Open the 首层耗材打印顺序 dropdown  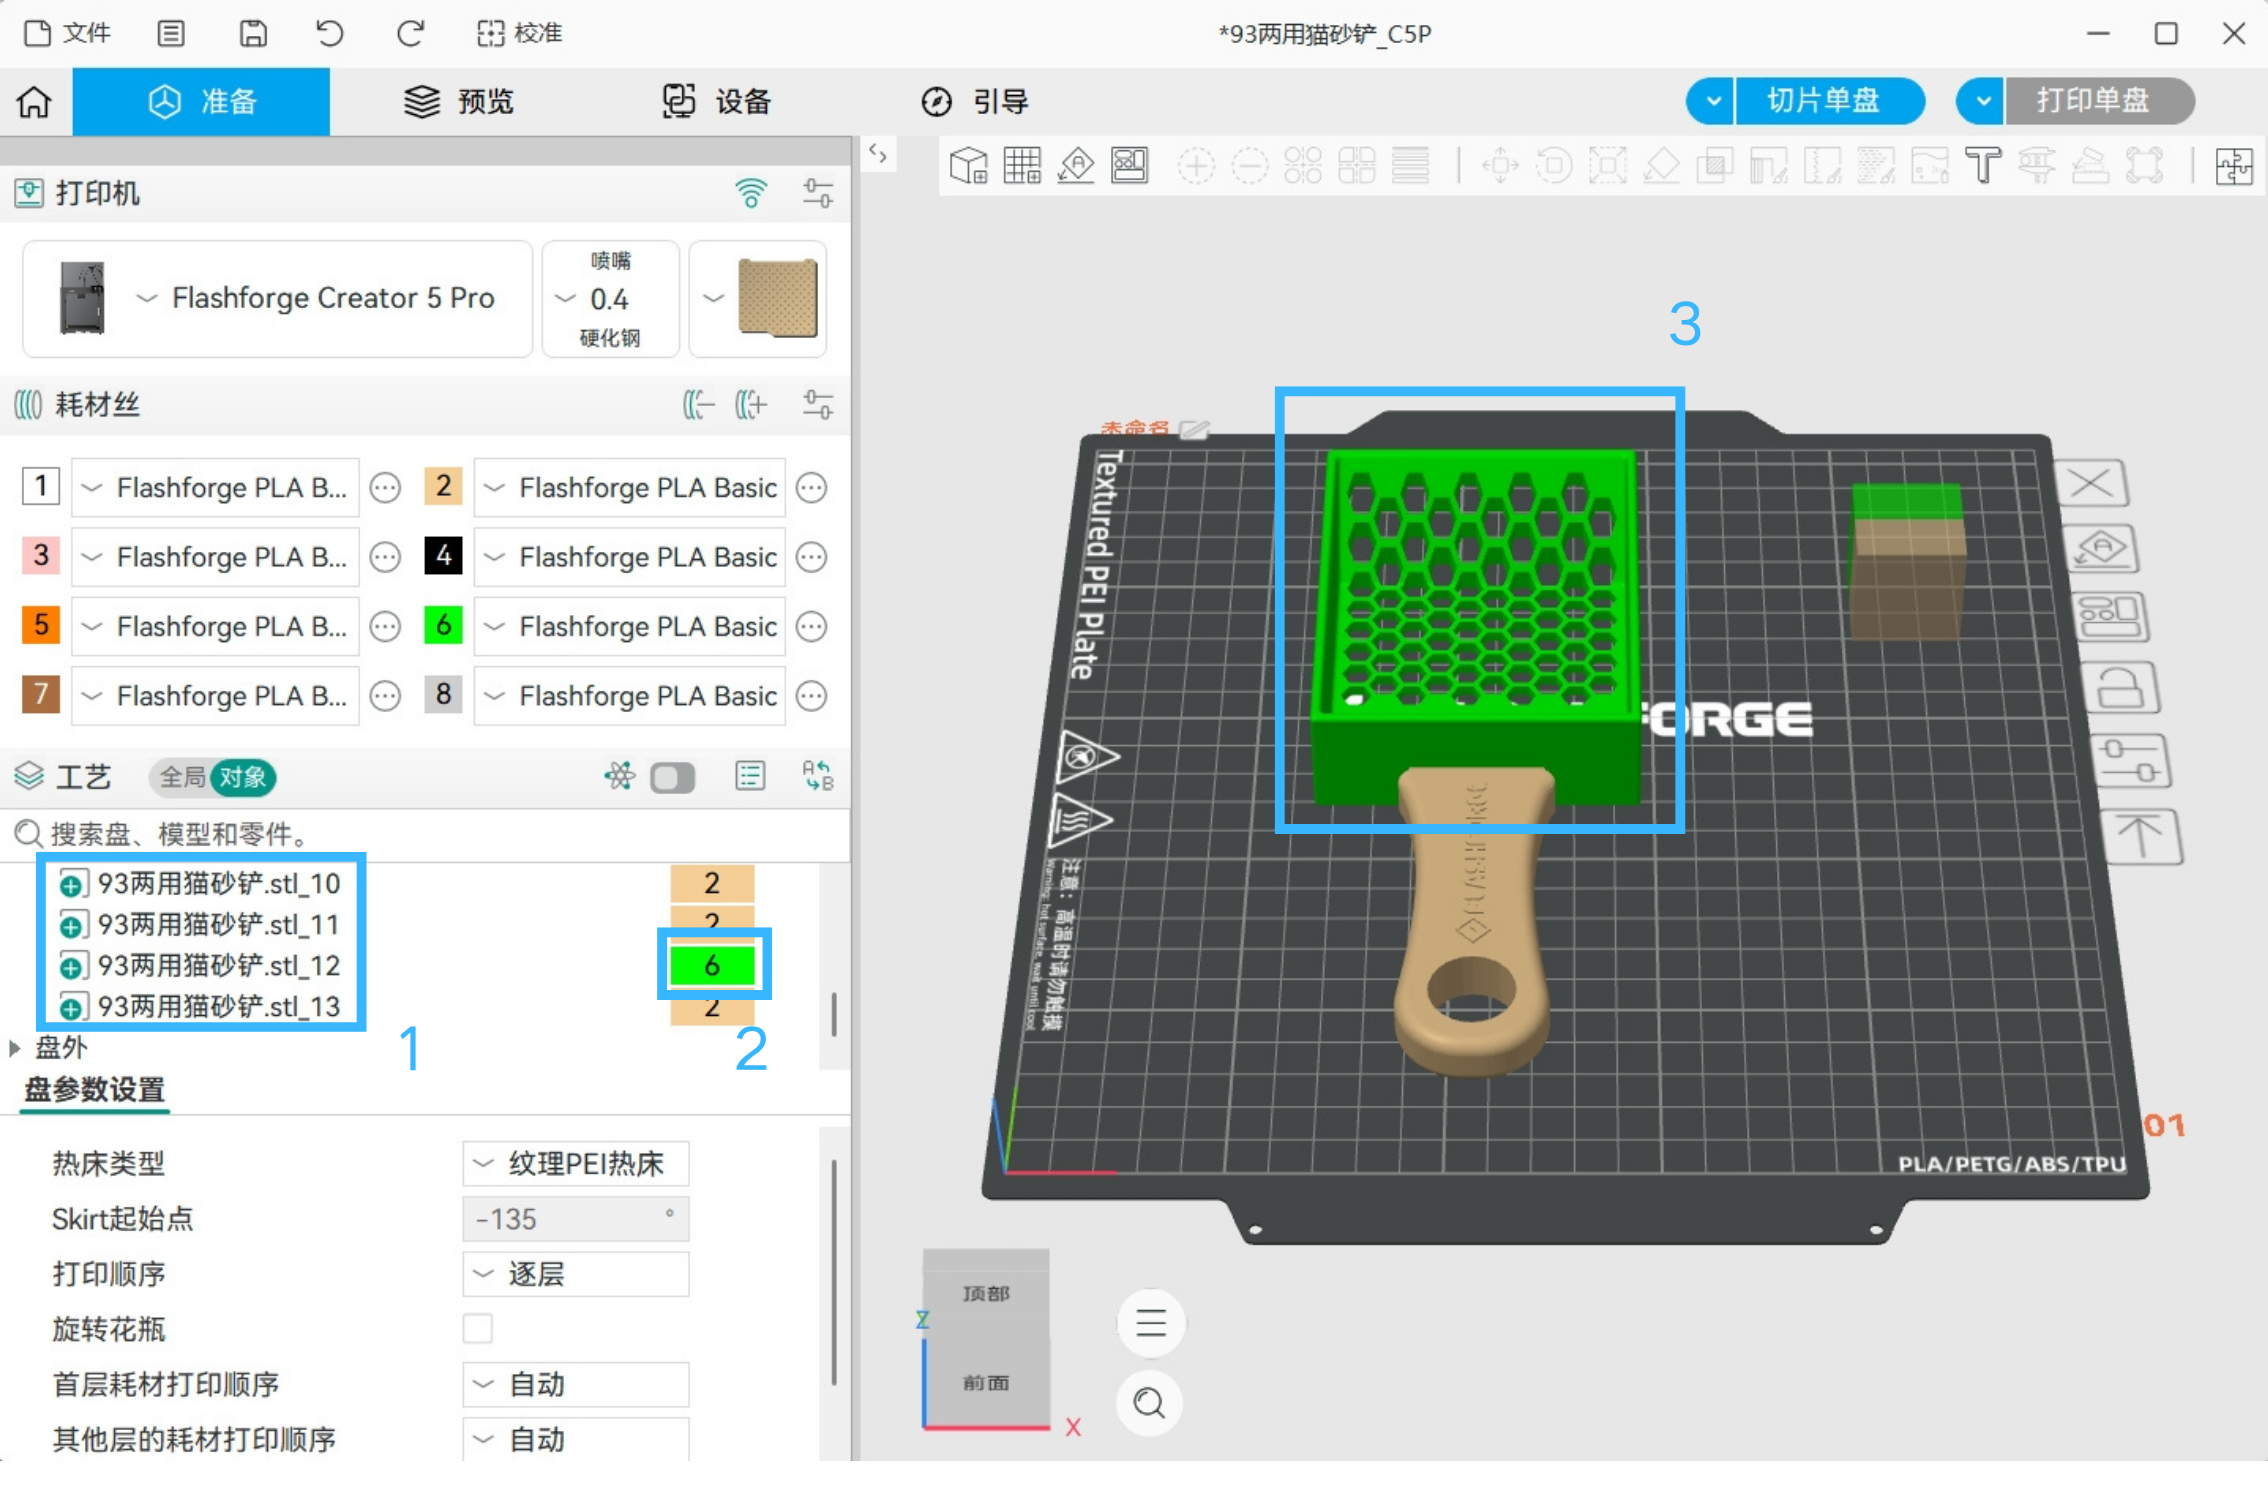click(576, 1384)
